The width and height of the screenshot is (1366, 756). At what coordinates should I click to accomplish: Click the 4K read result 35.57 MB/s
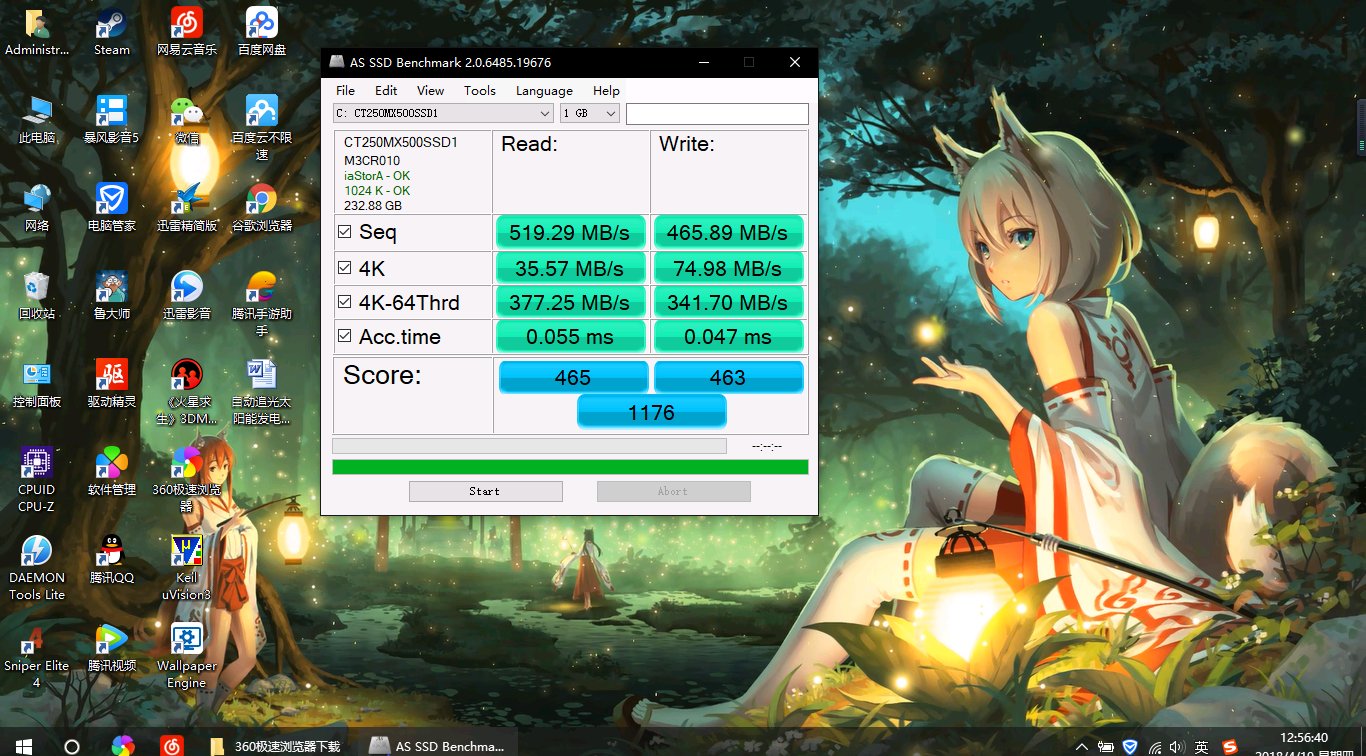pyautogui.click(x=569, y=268)
